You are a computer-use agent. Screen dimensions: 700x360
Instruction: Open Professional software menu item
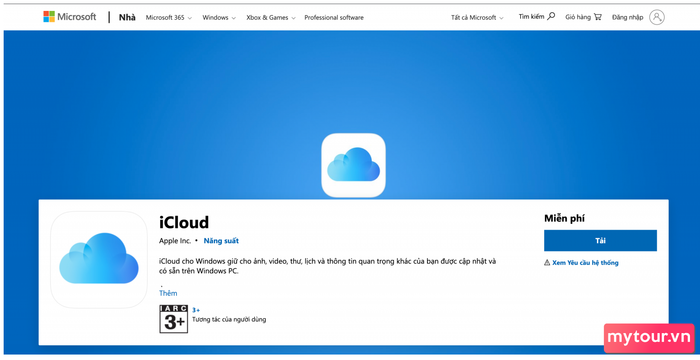[x=334, y=18]
